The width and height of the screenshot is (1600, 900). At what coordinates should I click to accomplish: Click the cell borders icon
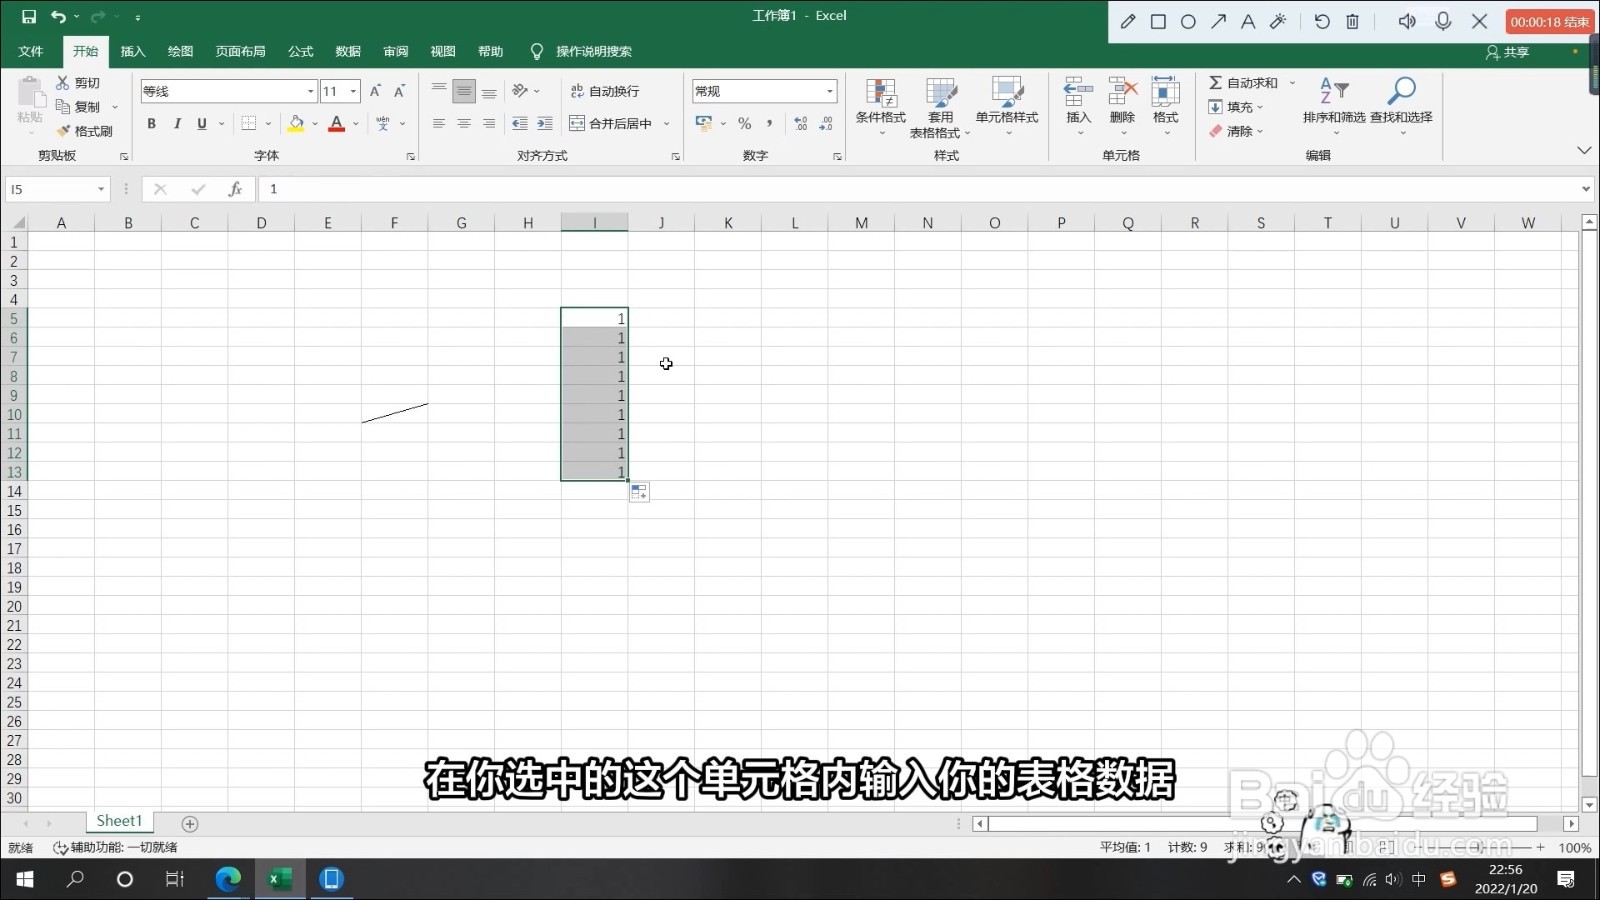click(249, 123)
